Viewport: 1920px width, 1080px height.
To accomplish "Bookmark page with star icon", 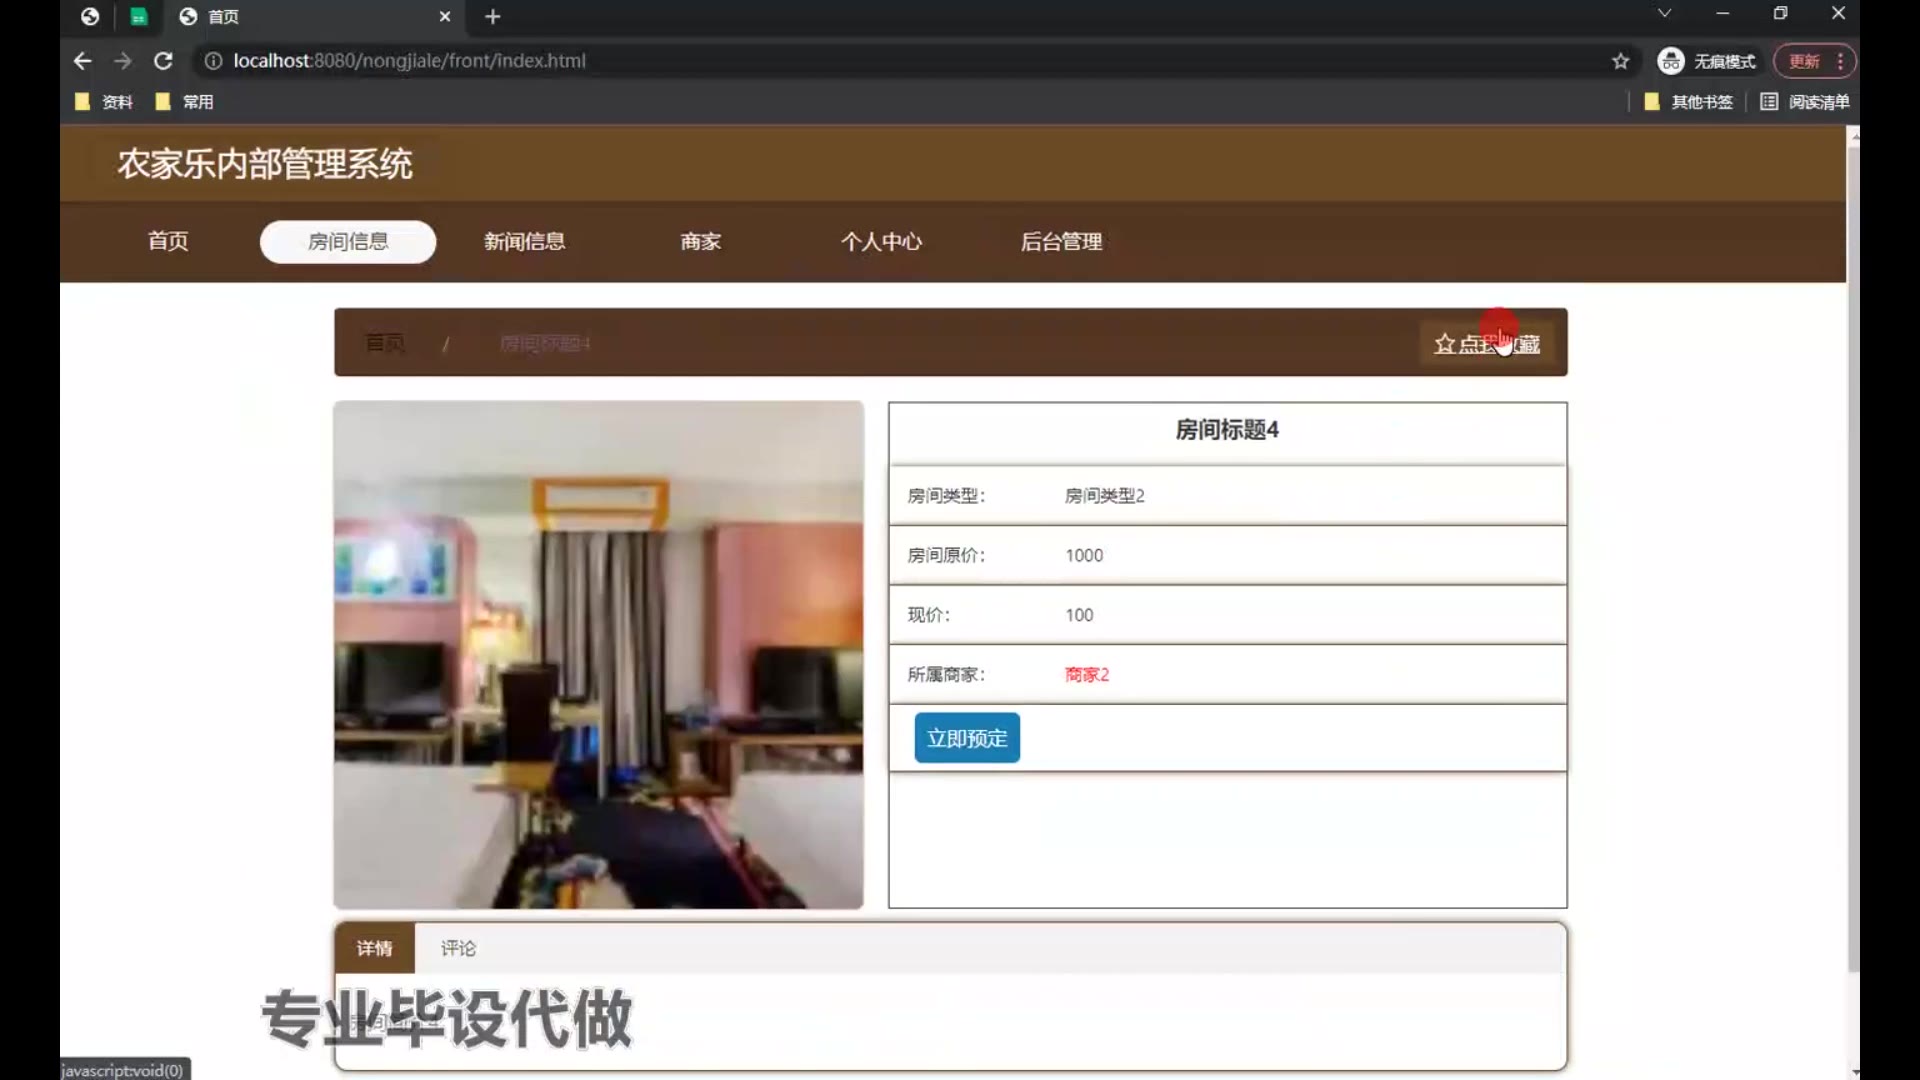I will tap(1620, 61).
